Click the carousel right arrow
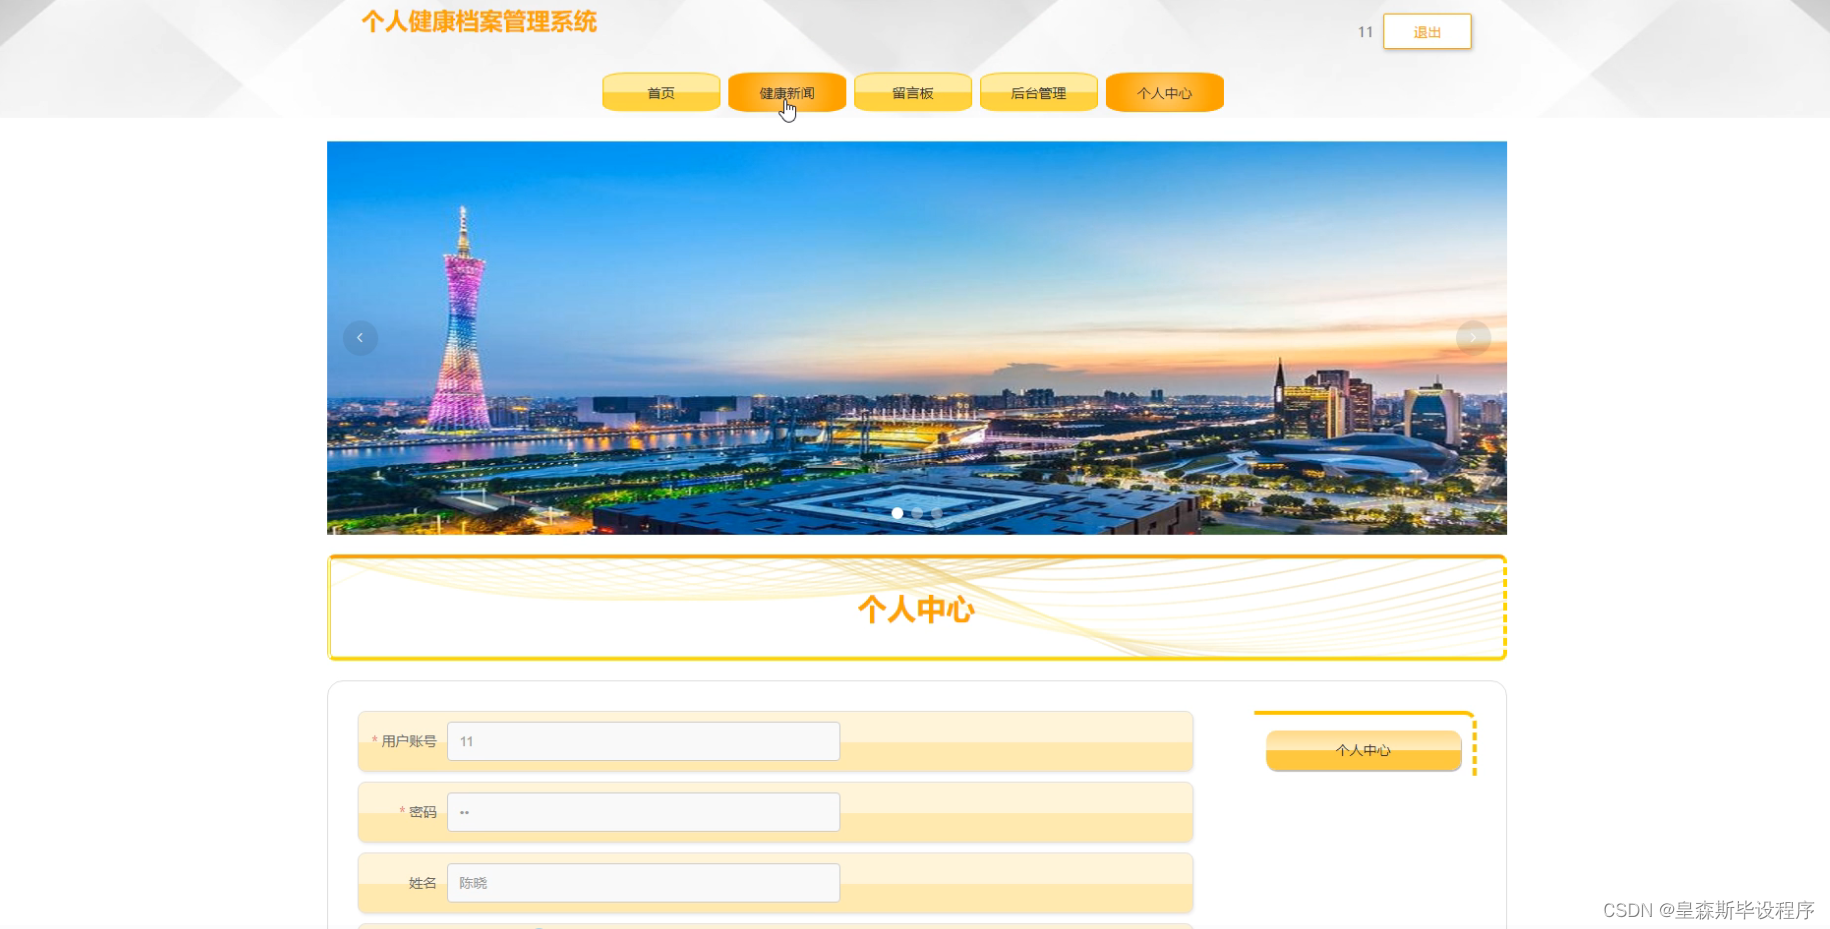Viewport: 1830px width, 929px height. [x=1472, y=337]
